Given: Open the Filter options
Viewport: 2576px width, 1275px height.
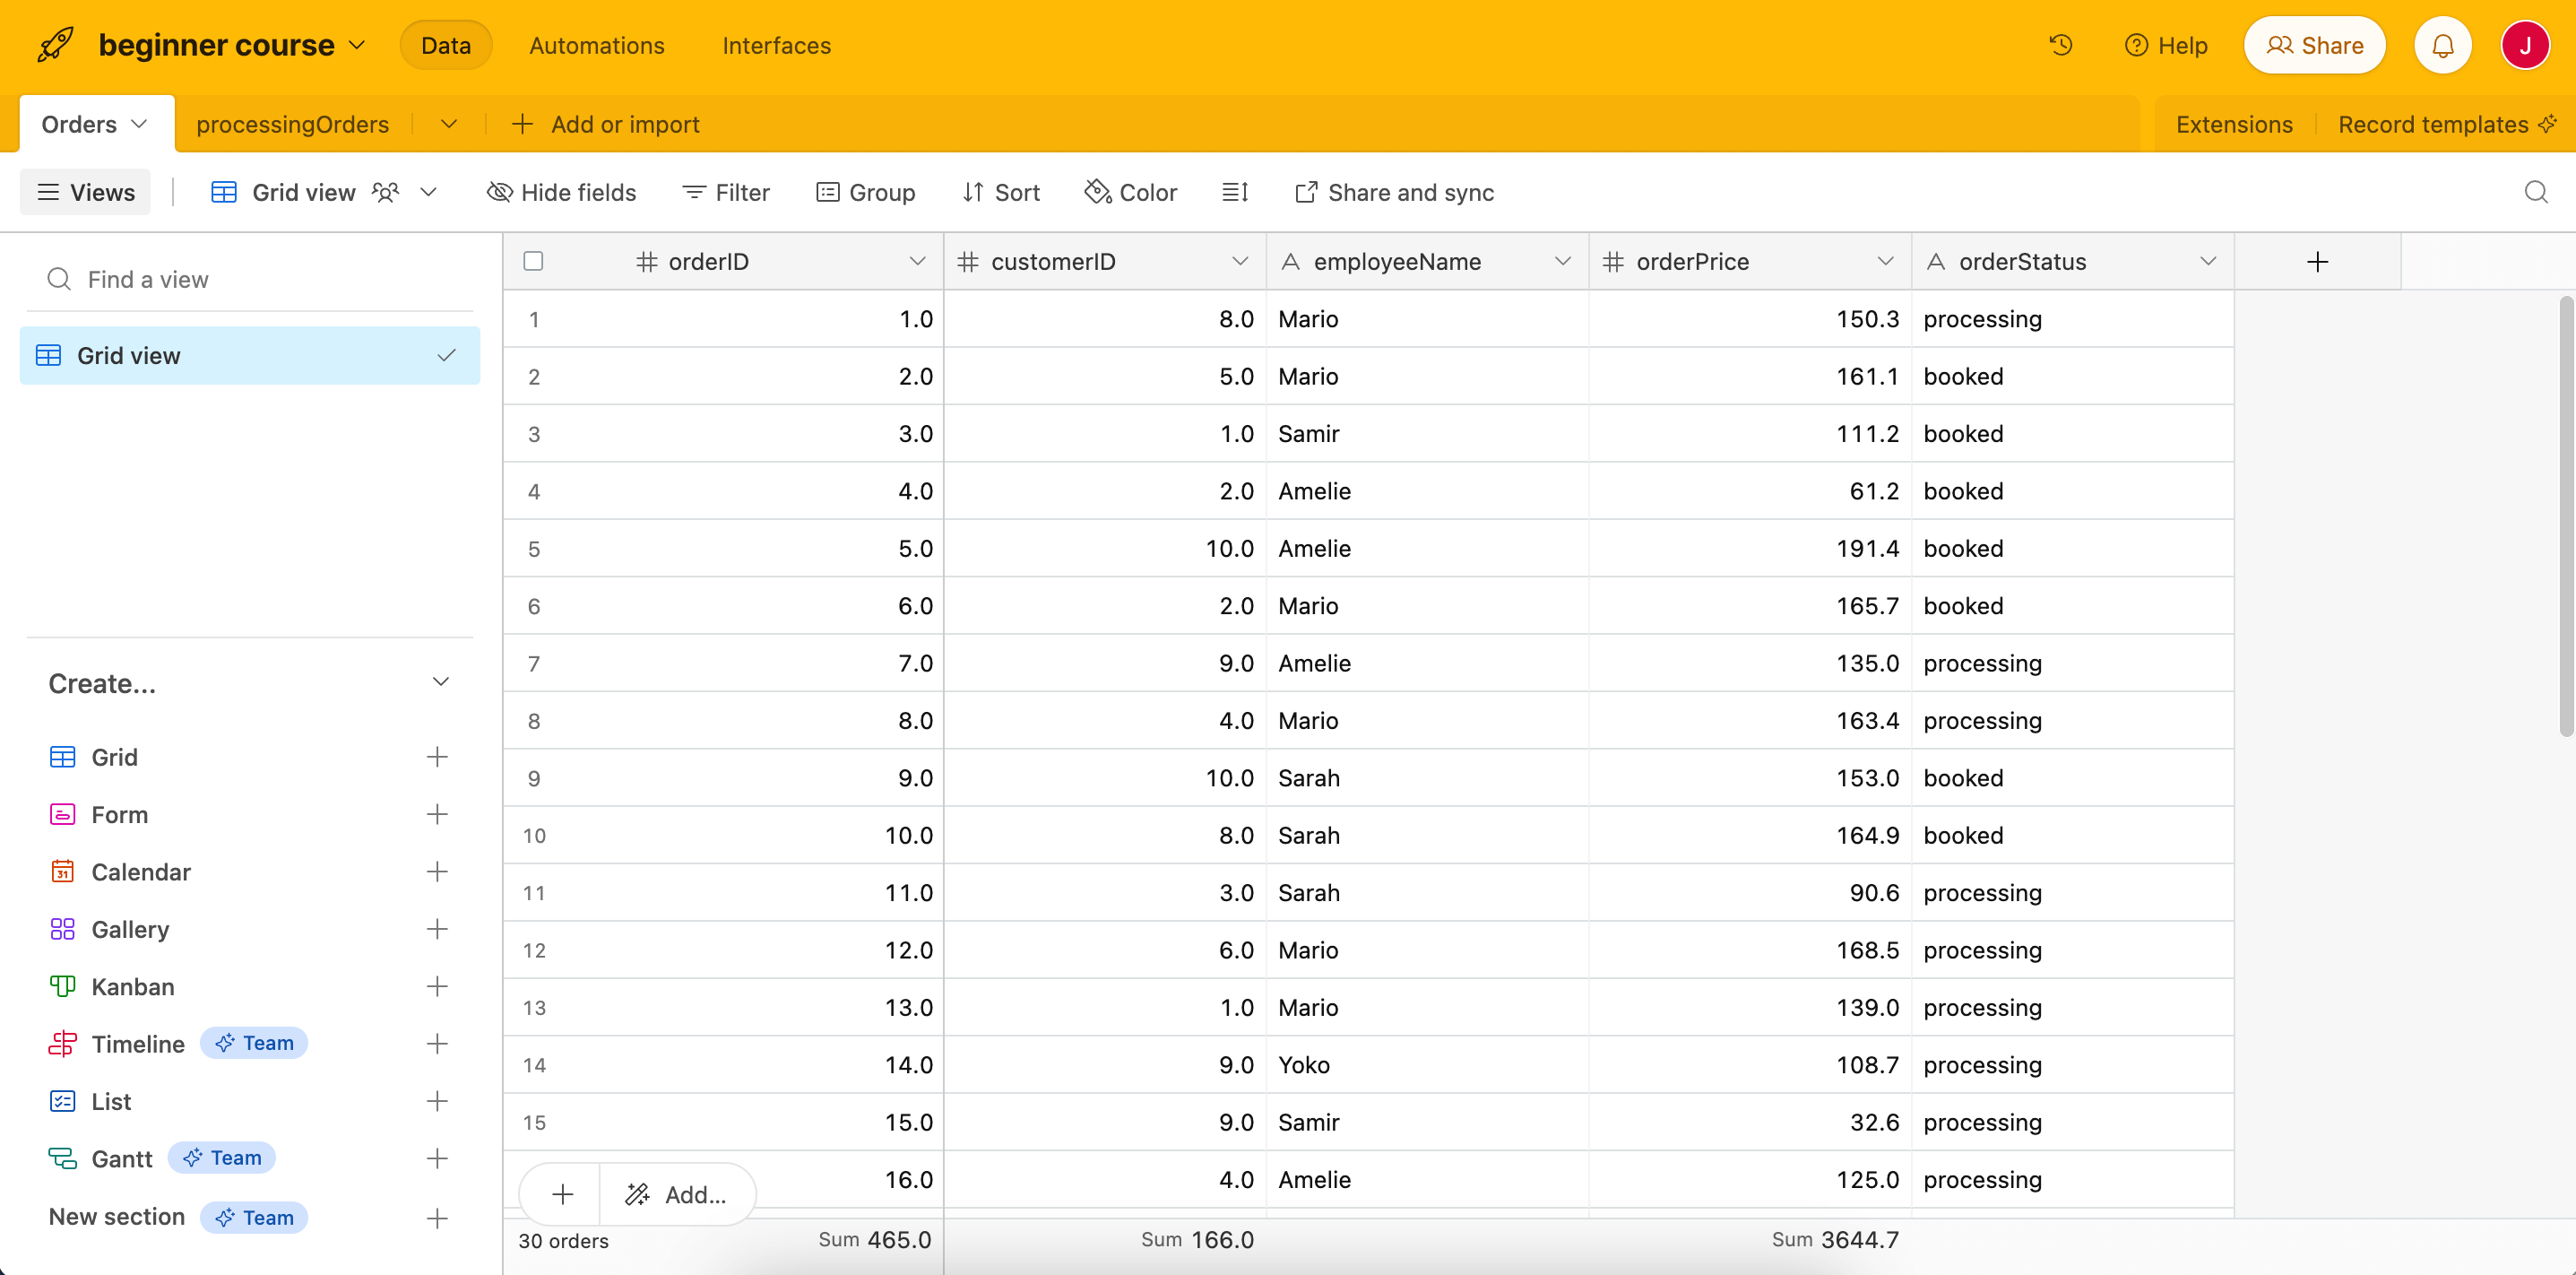Looking at the screenshot, I should point(726,192).
